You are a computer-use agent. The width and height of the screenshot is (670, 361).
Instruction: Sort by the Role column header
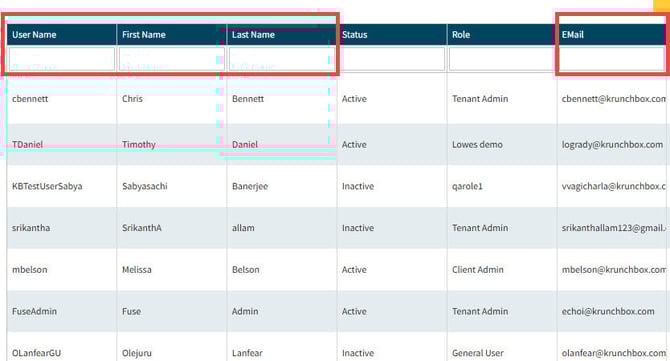point(461,35)
